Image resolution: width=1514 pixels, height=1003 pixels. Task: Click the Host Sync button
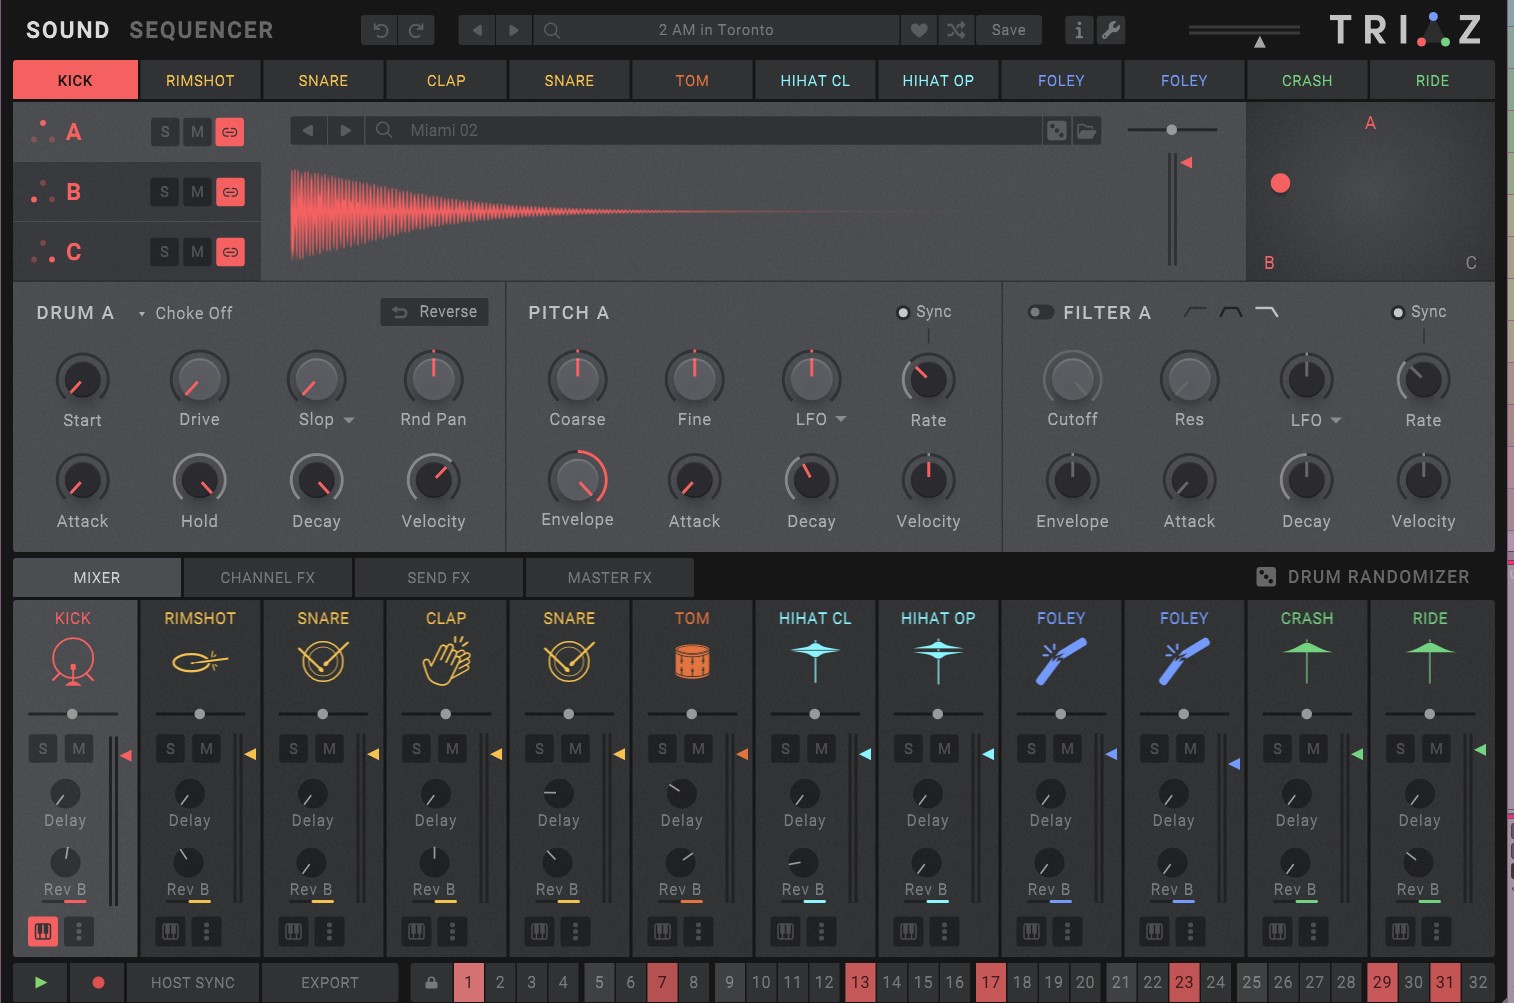tap(192, 983)
